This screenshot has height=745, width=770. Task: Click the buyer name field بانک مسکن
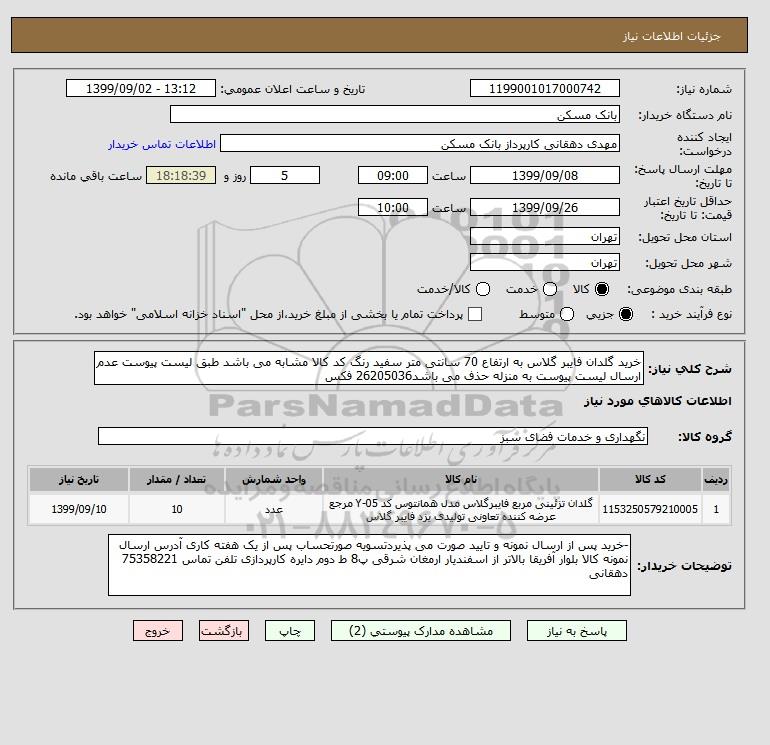pyautogui.click(x=395, y=114)
